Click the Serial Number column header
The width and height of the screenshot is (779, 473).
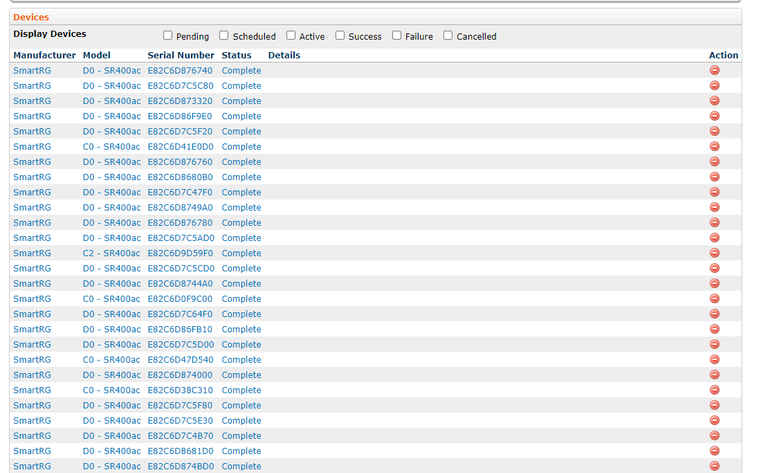[x=181, y=55]
